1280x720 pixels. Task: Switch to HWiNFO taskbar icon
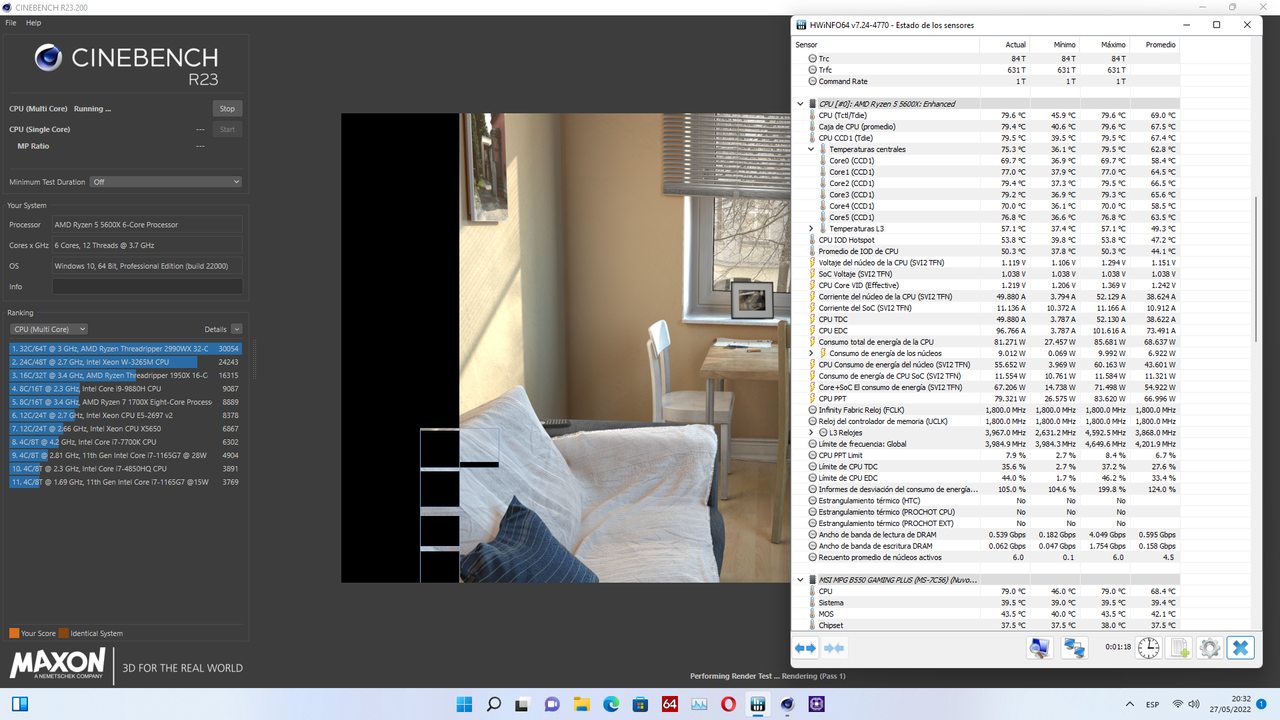[758, 704]
